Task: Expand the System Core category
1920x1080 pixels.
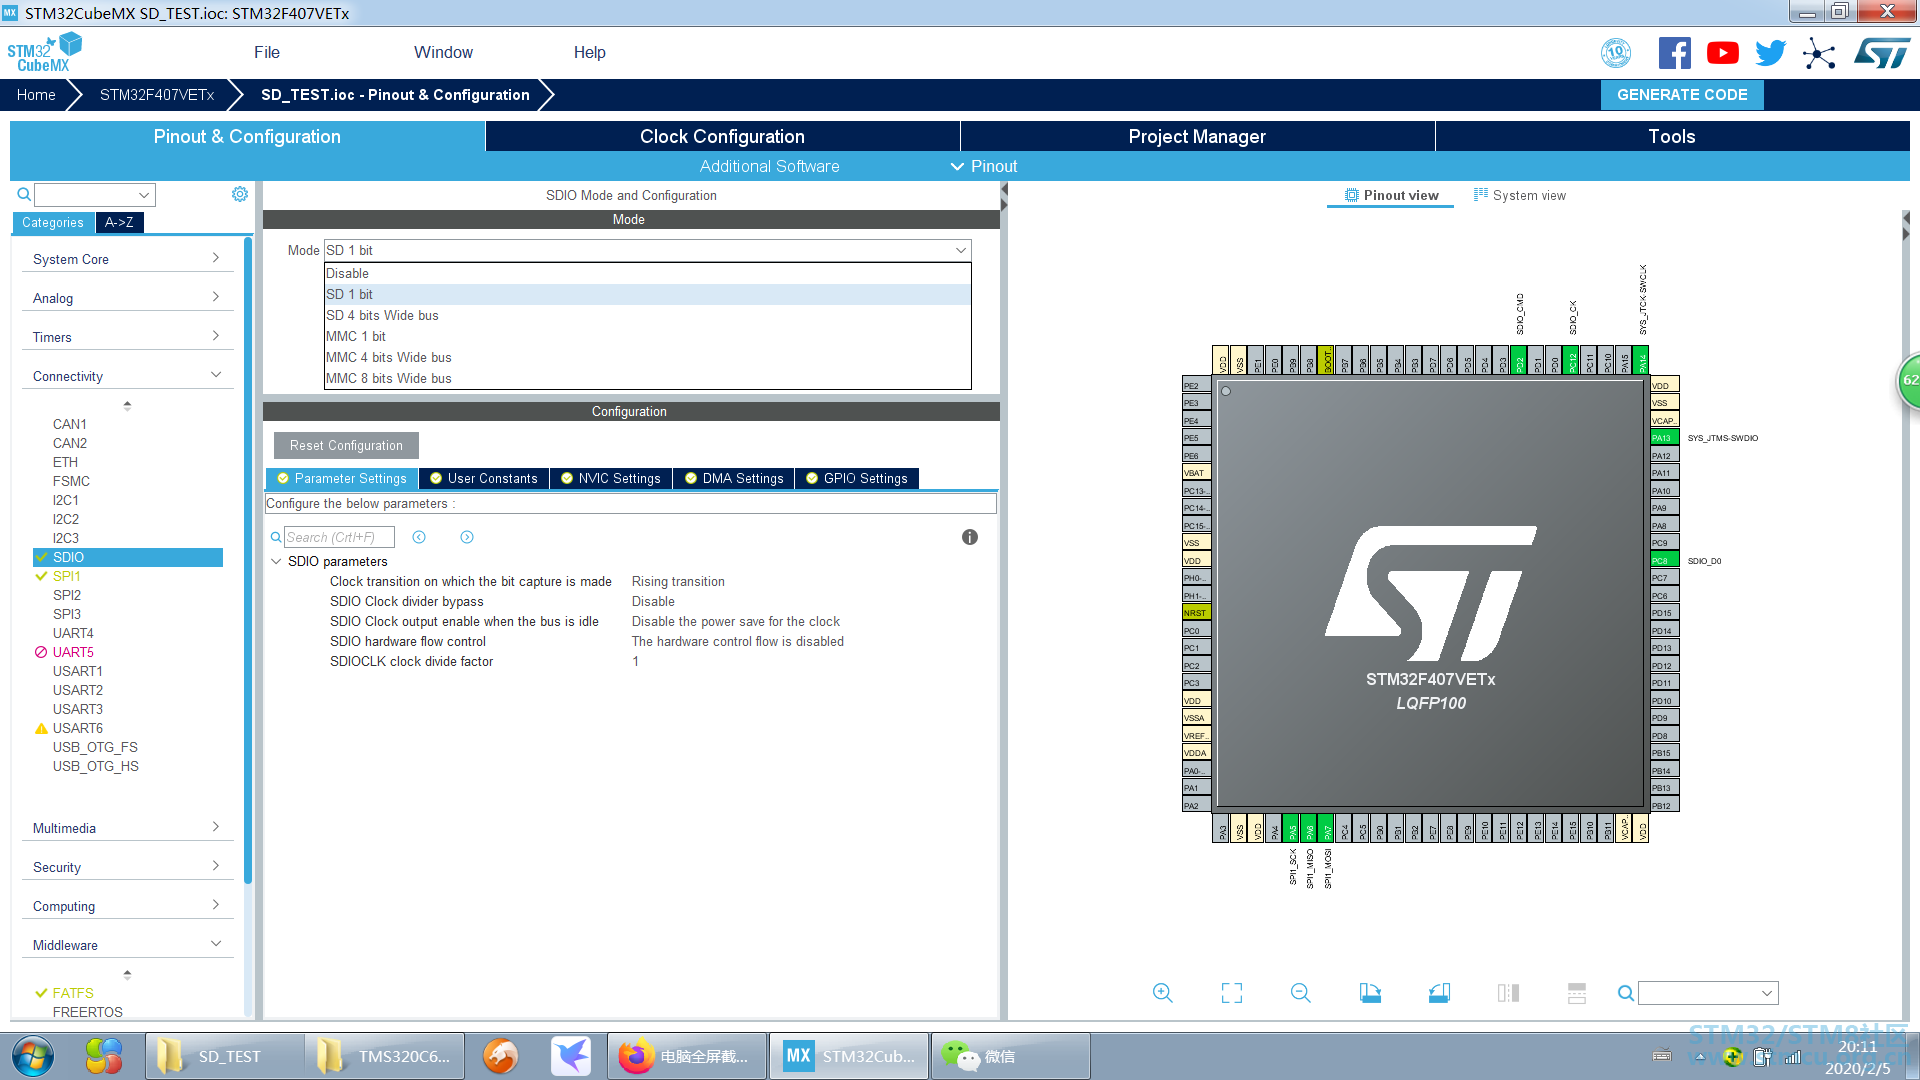Action: (x=127, y=259)
